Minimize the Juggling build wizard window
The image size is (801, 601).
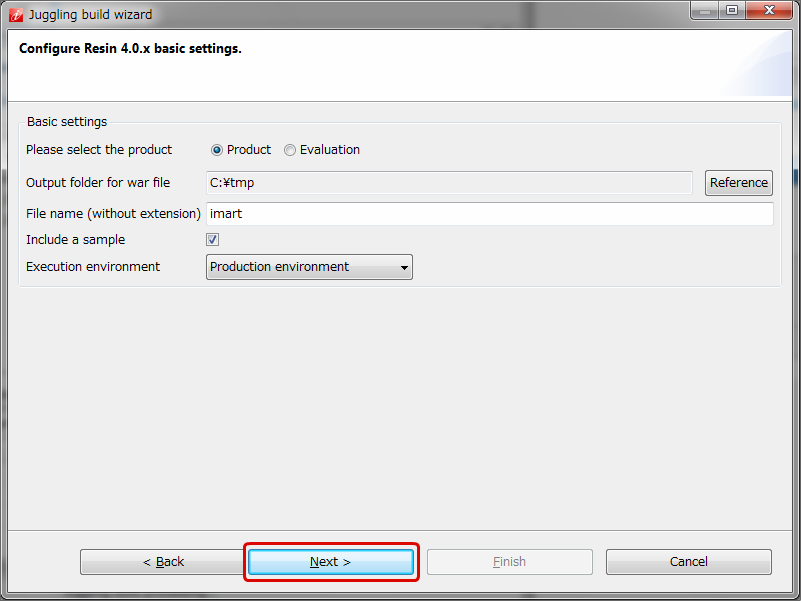(x=704, y=10)
